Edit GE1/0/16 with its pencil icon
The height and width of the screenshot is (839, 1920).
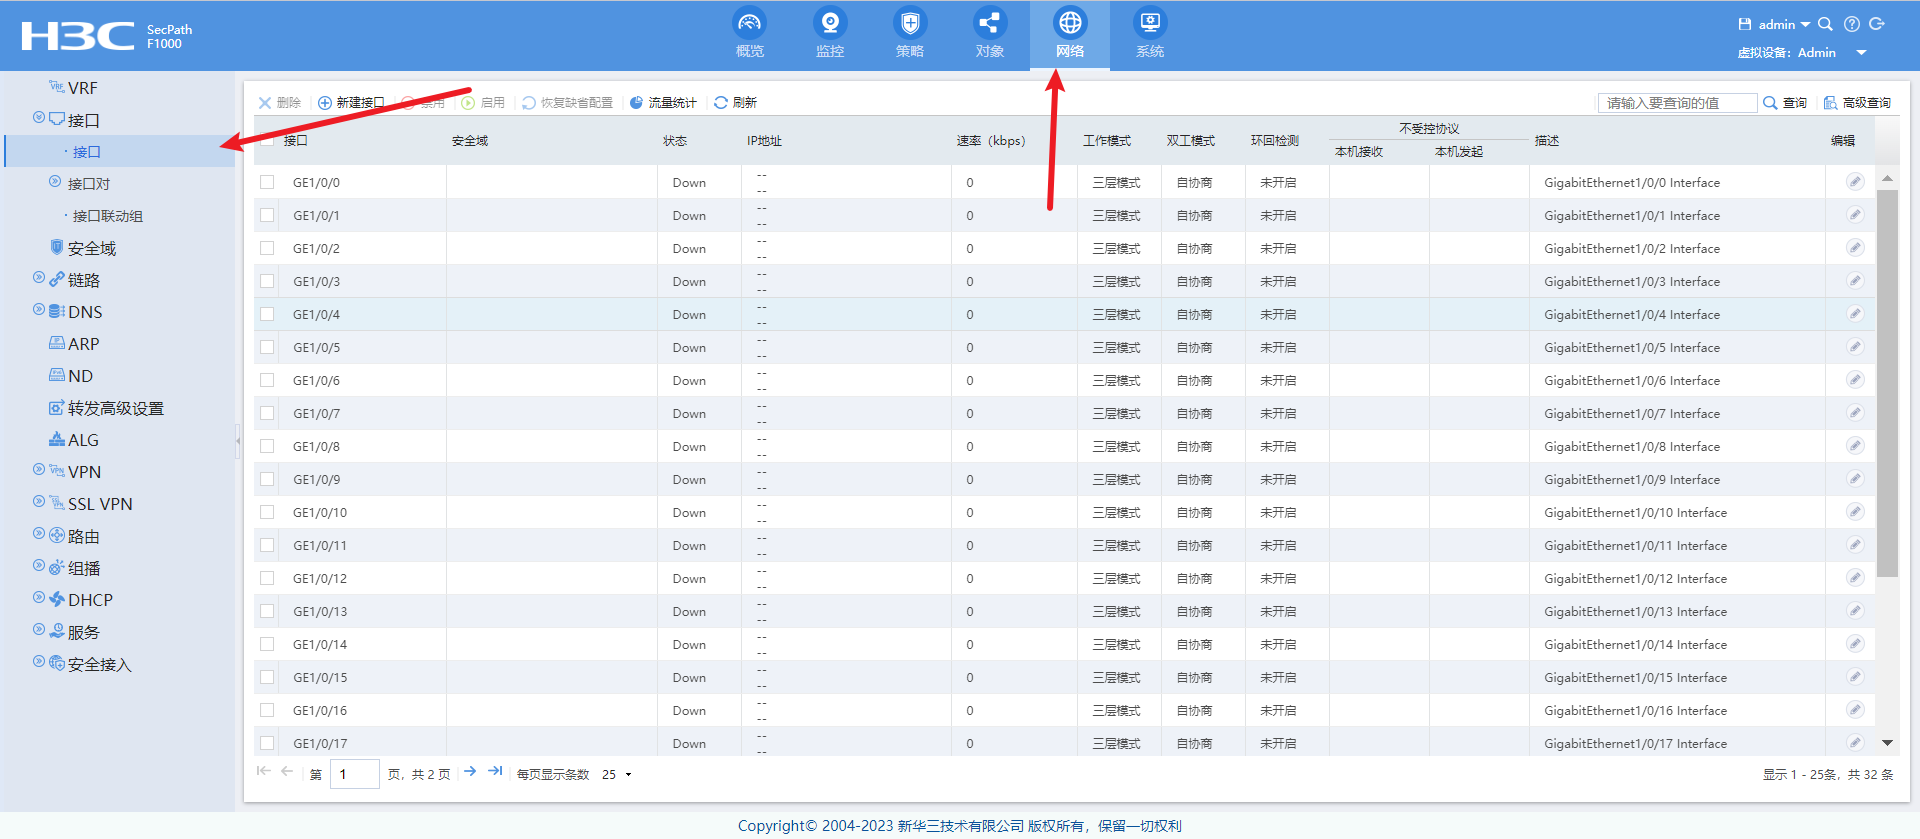[x=1855, y=709]
